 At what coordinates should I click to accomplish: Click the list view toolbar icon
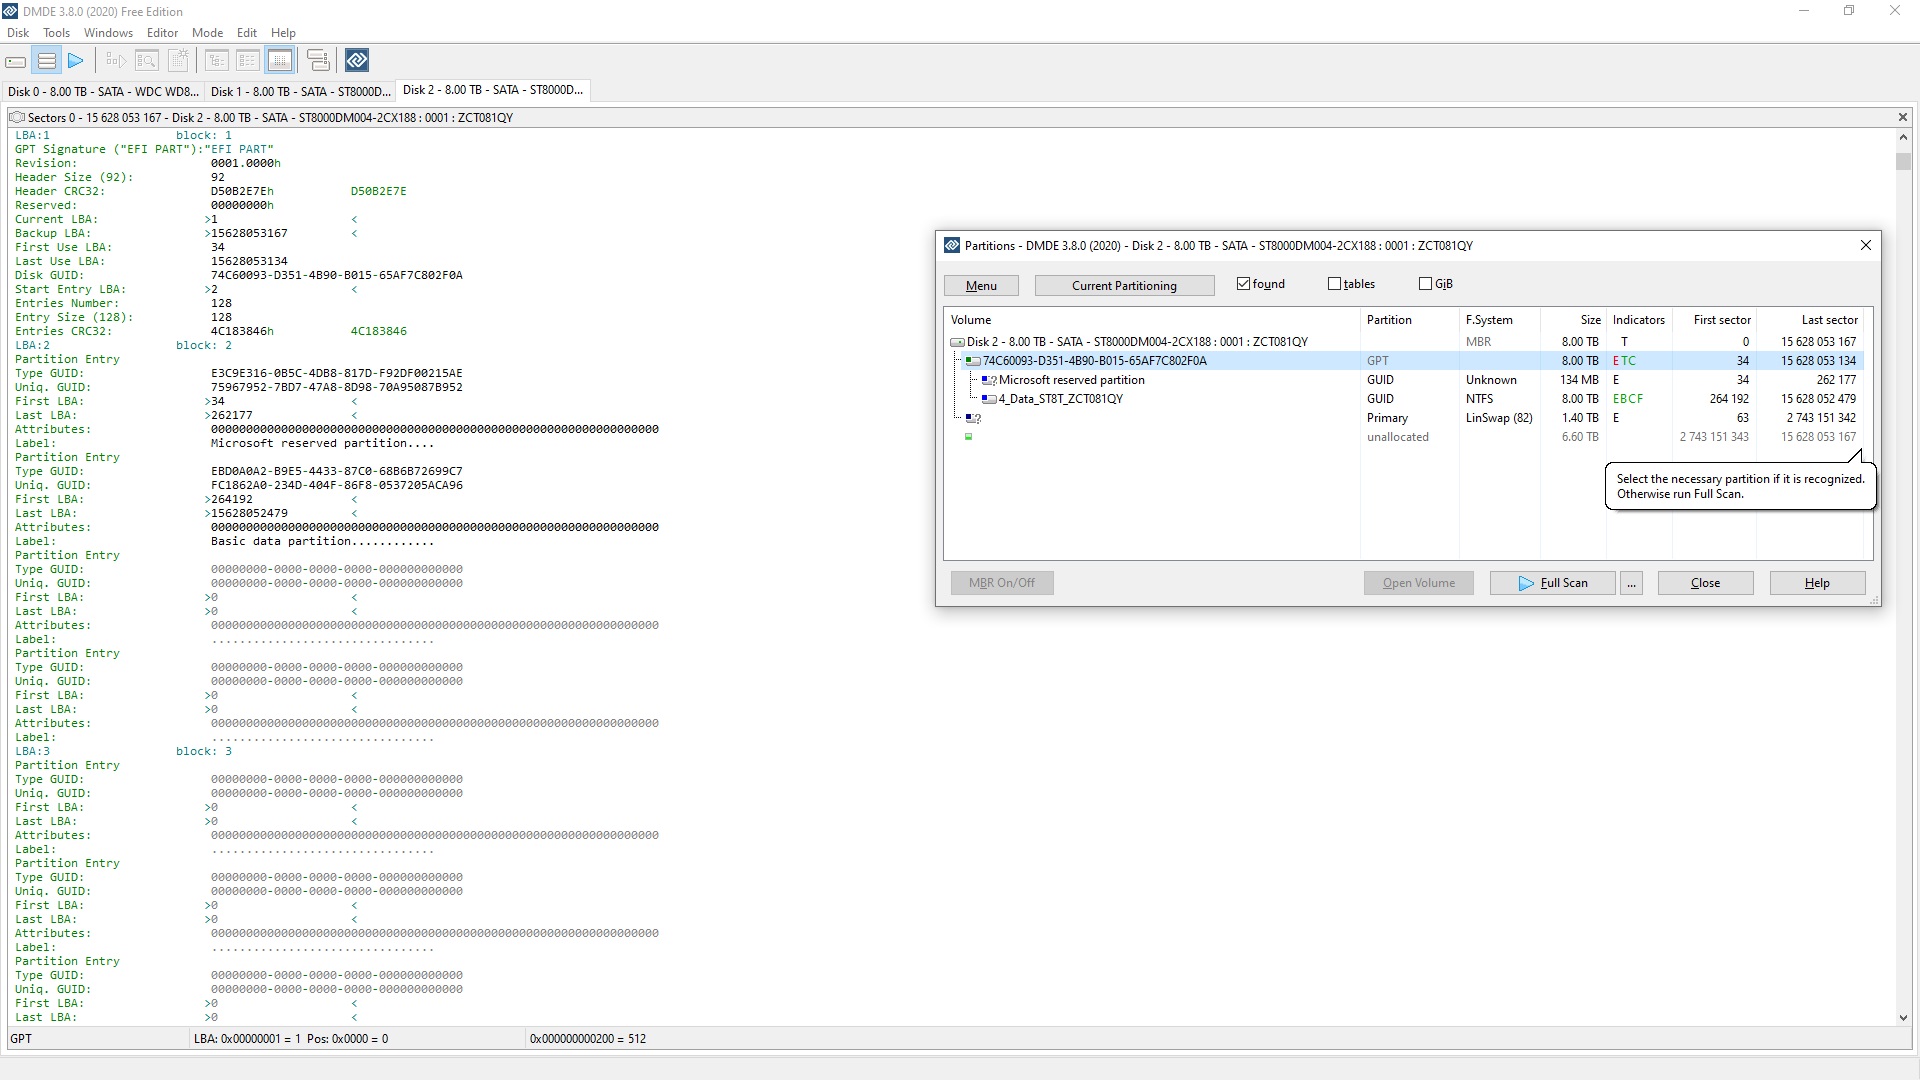click(248, 61)
